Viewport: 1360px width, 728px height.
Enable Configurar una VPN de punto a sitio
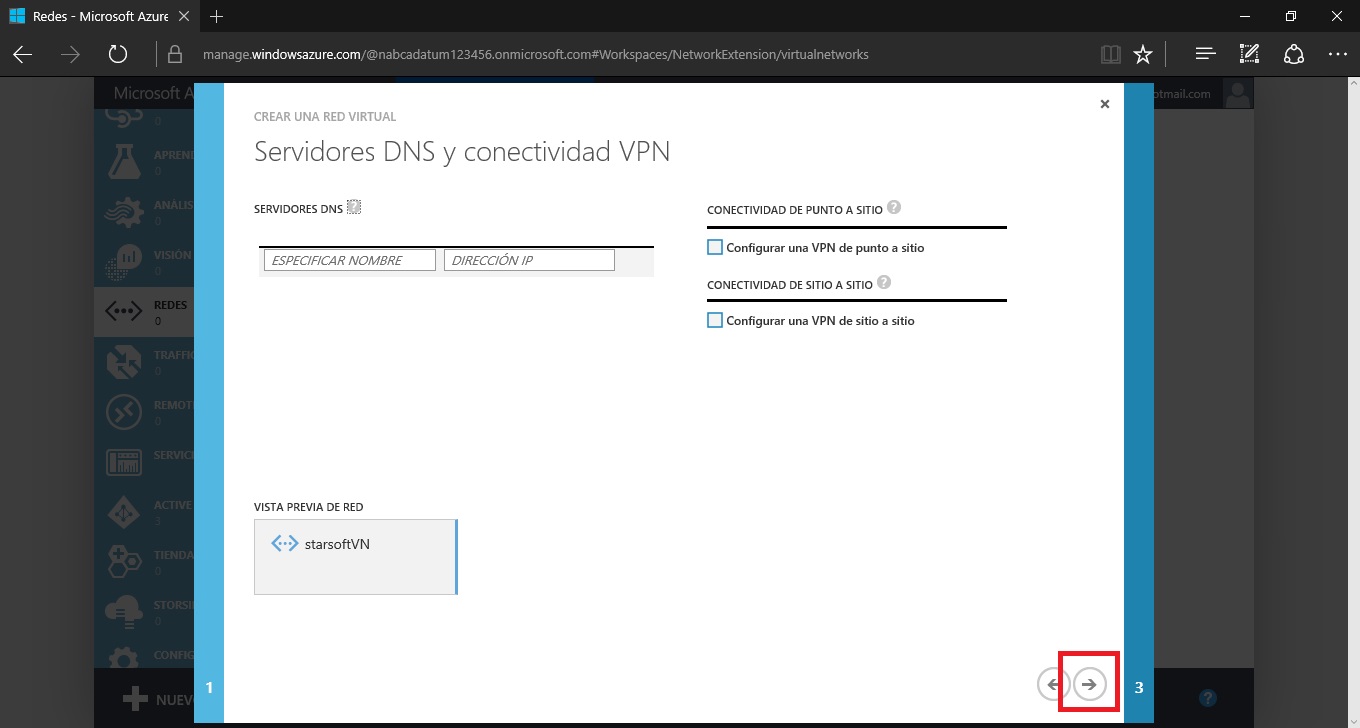(x=714, y=247)
